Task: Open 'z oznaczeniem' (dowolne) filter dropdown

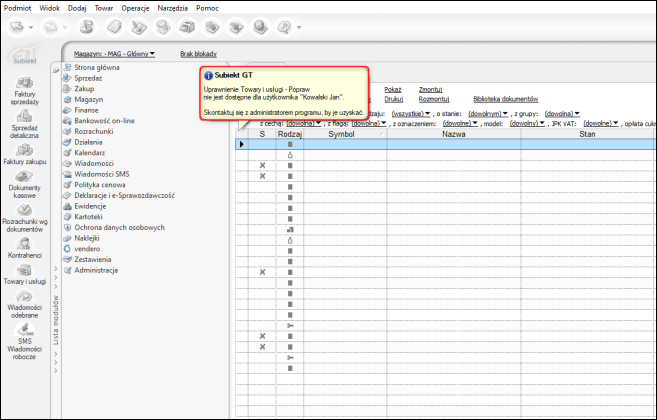Action: [x=460, y=123]
